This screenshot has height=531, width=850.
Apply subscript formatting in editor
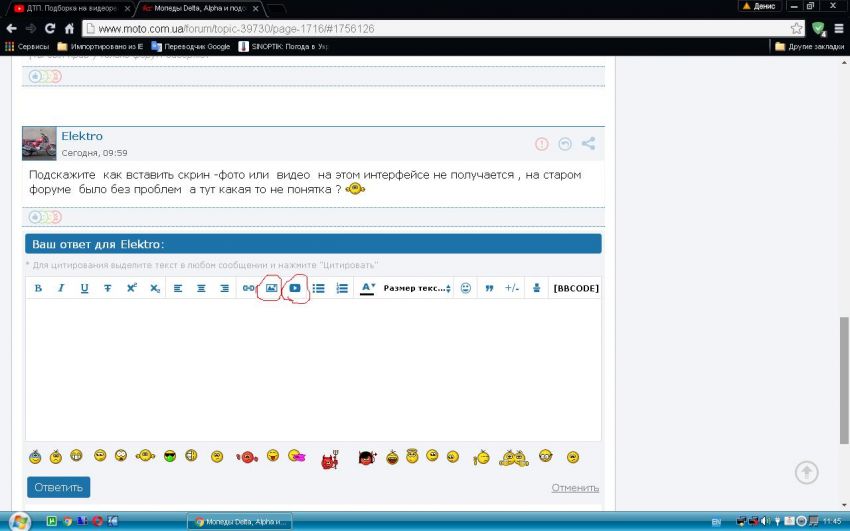(155, 288)
